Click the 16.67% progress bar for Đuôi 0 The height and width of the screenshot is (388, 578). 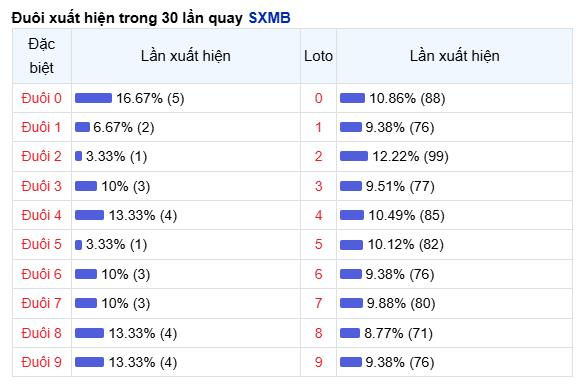click(93, 98)
